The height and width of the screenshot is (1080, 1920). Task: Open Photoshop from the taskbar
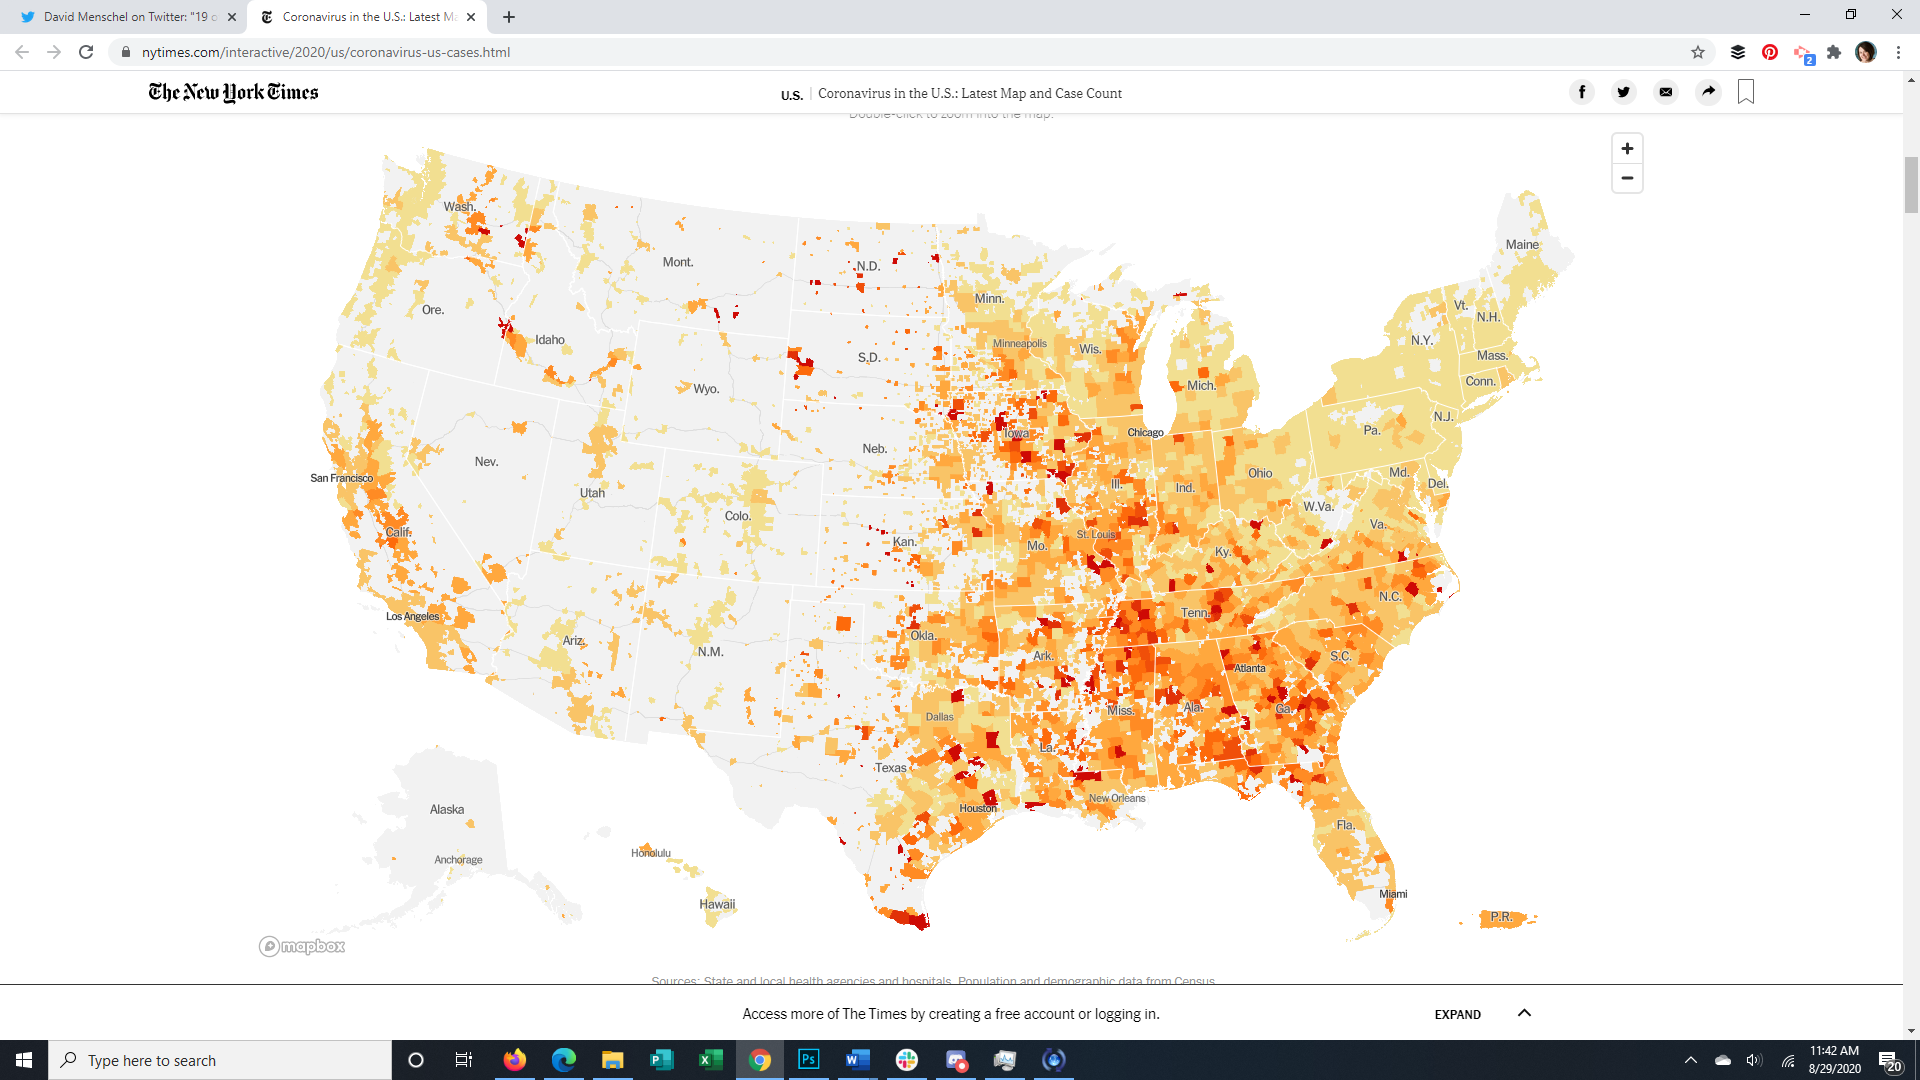point(808,1060)
